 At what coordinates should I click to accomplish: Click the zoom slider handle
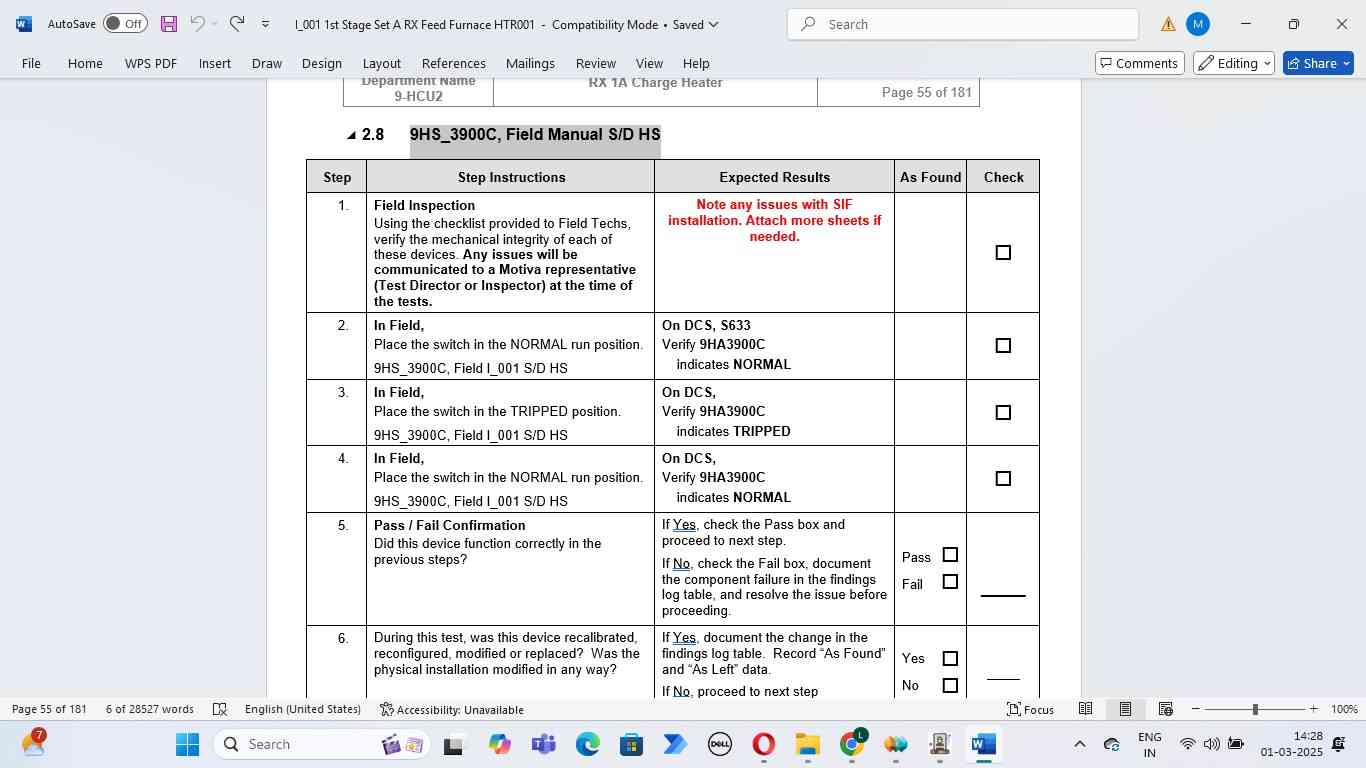coord(1255,709)
